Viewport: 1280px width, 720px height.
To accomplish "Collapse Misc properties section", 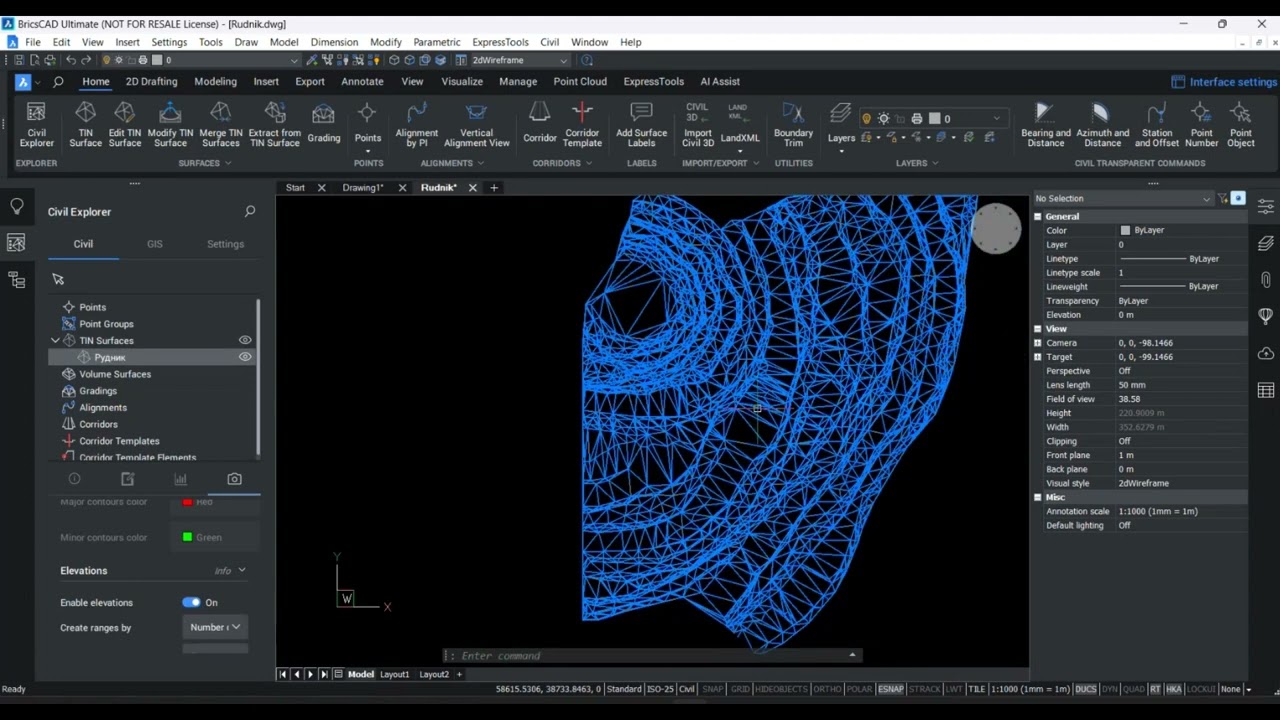I will pyautogui.click(x=1037, y=497).
